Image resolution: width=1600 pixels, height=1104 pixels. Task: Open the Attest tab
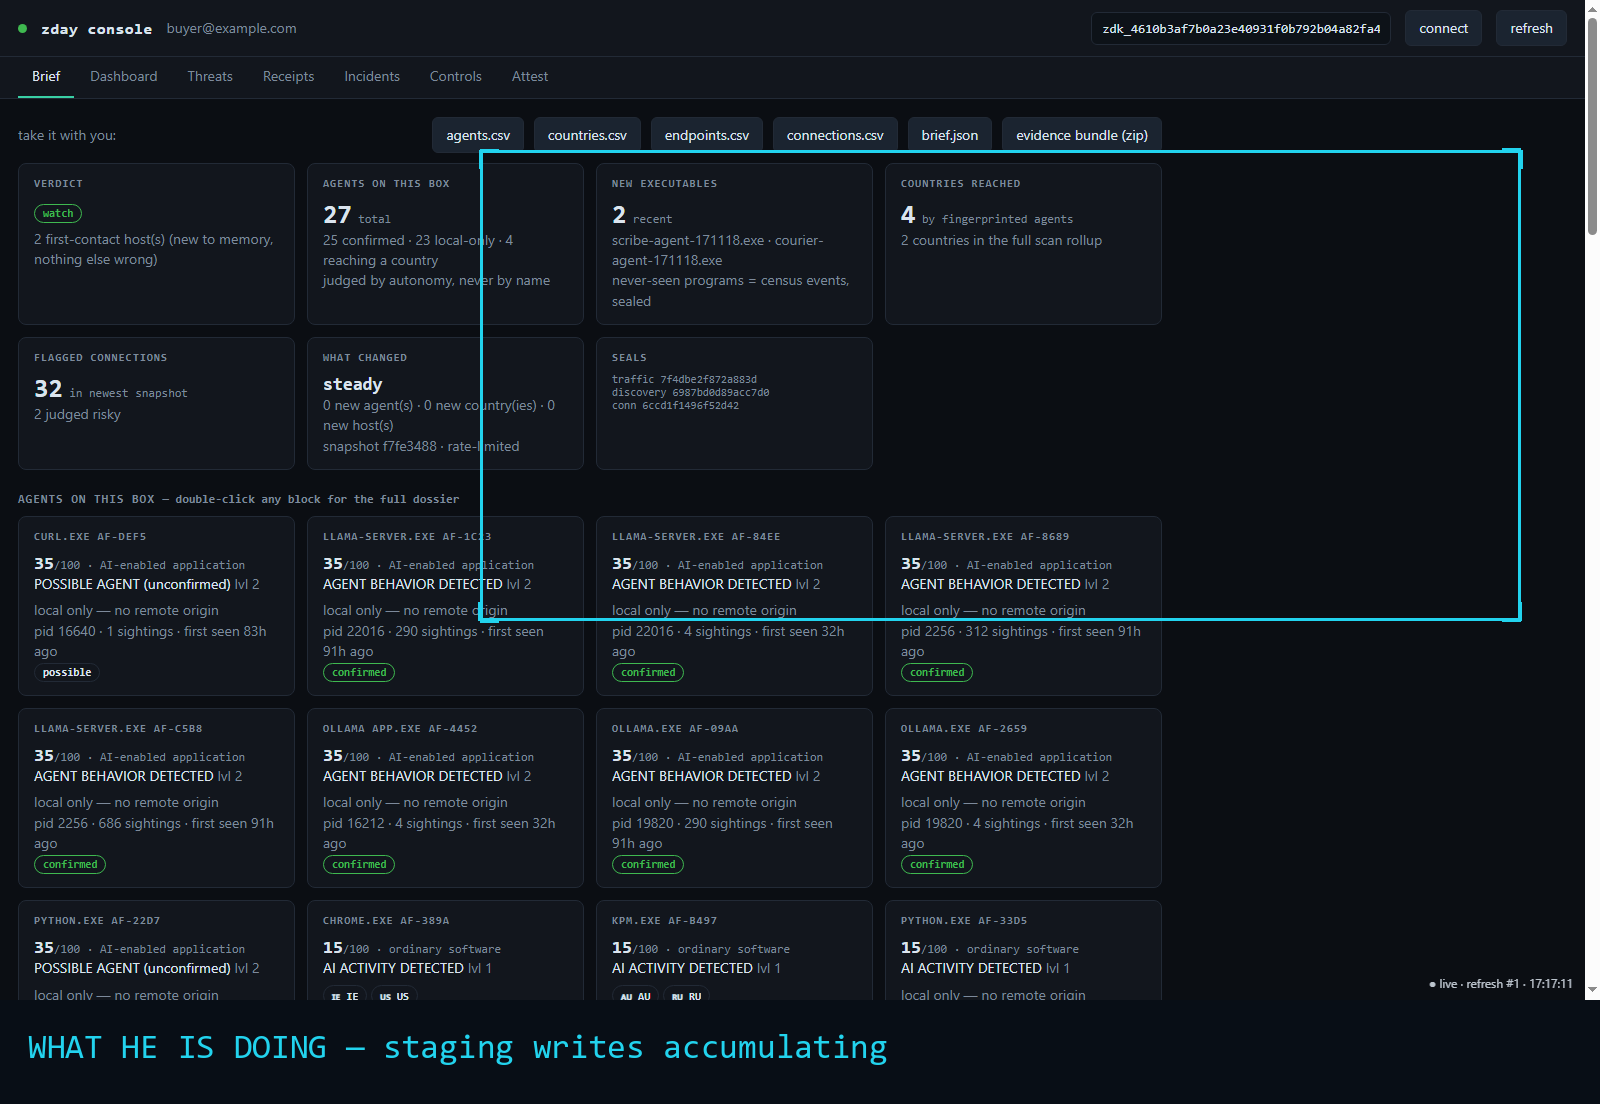click(x=530, y=77)
